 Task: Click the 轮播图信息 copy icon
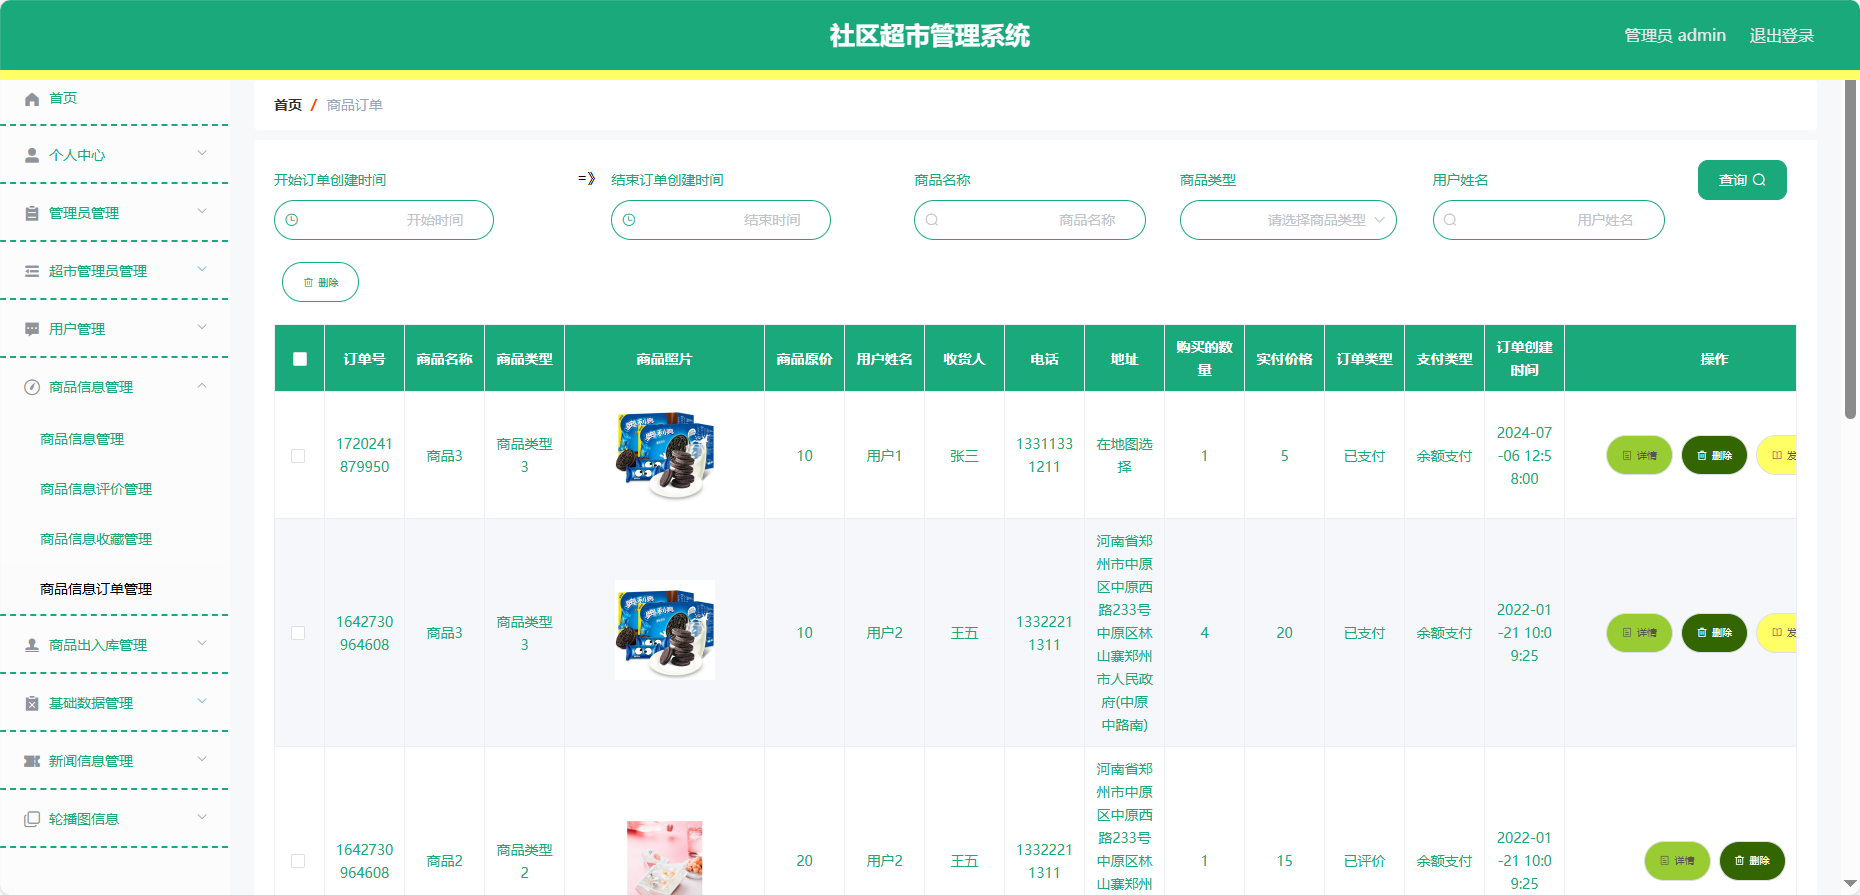(32, 819)
